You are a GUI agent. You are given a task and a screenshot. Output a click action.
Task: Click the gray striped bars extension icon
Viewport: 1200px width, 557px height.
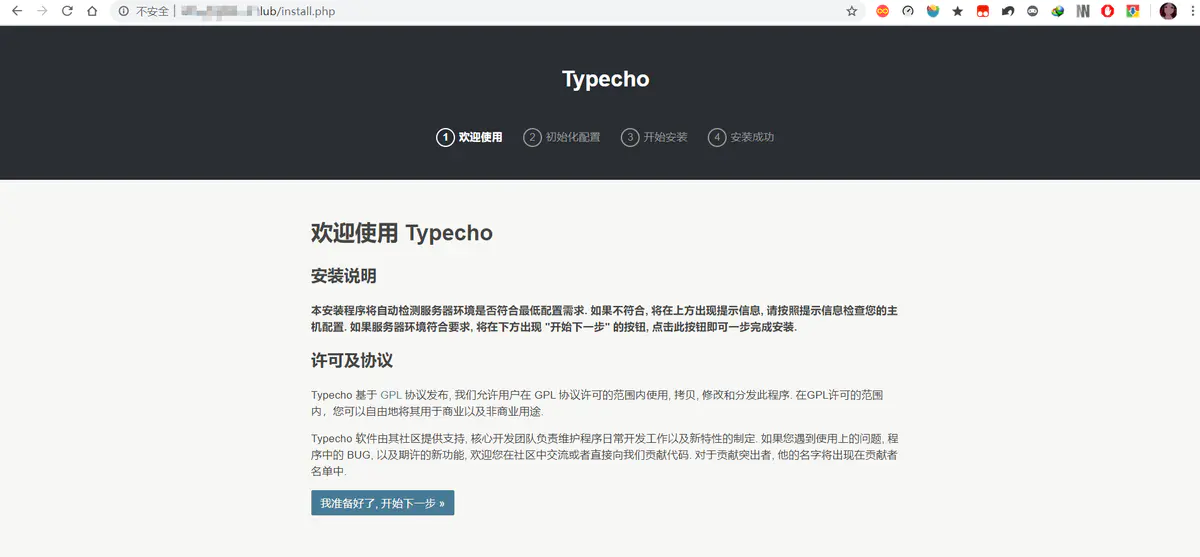pyautogui.click(x=1083, y=11)
